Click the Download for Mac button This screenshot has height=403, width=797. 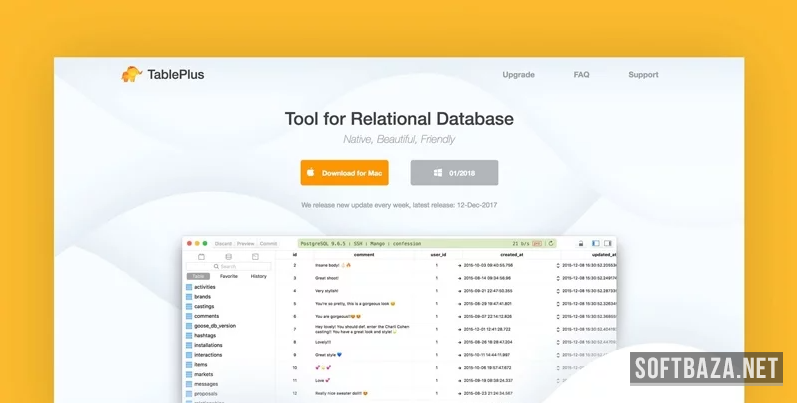click(x=344, y=173)
